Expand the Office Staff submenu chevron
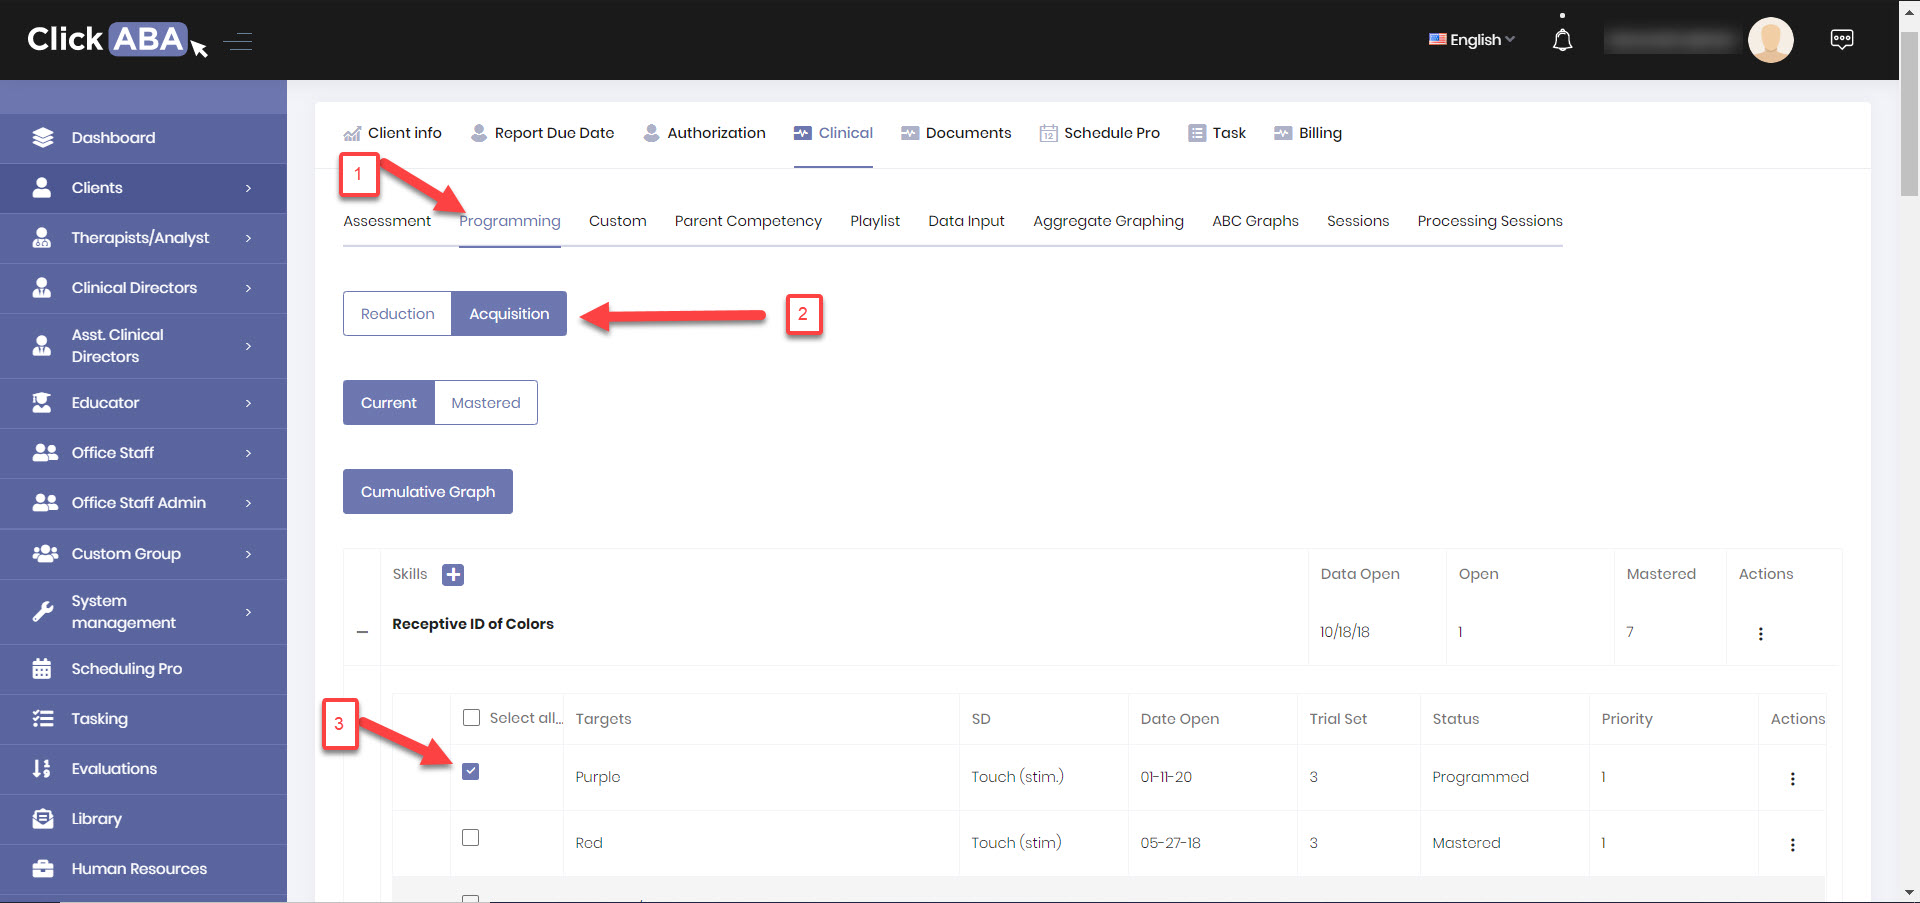 click(248, 453)
